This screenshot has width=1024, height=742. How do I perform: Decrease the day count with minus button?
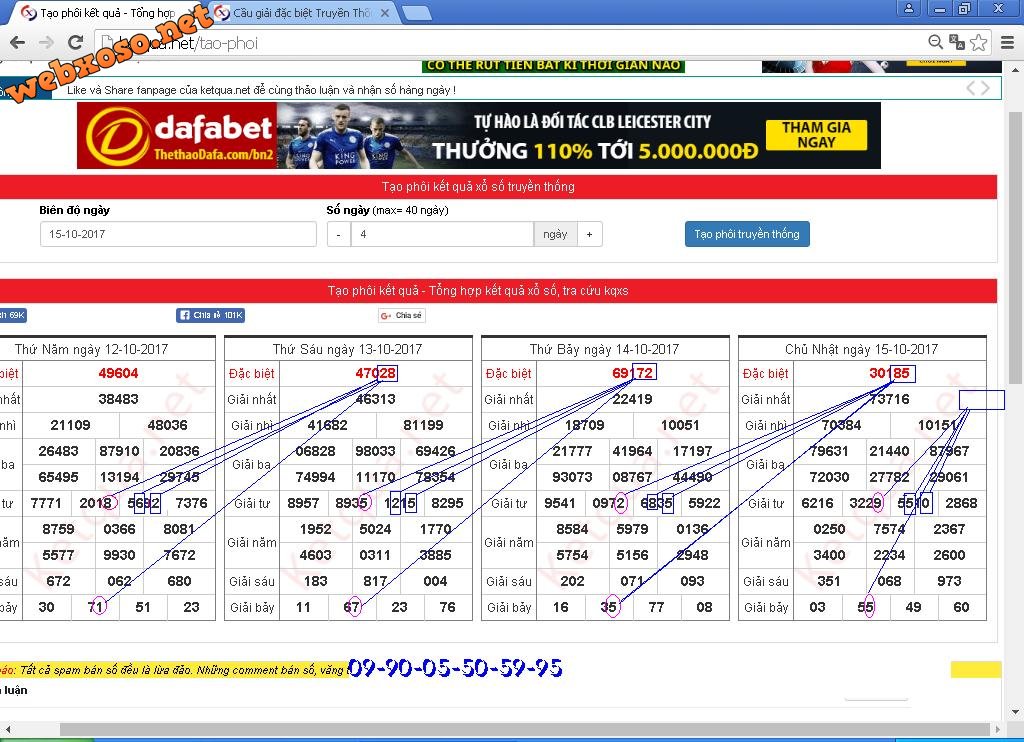pyautogui.click(x=338, y=234)
